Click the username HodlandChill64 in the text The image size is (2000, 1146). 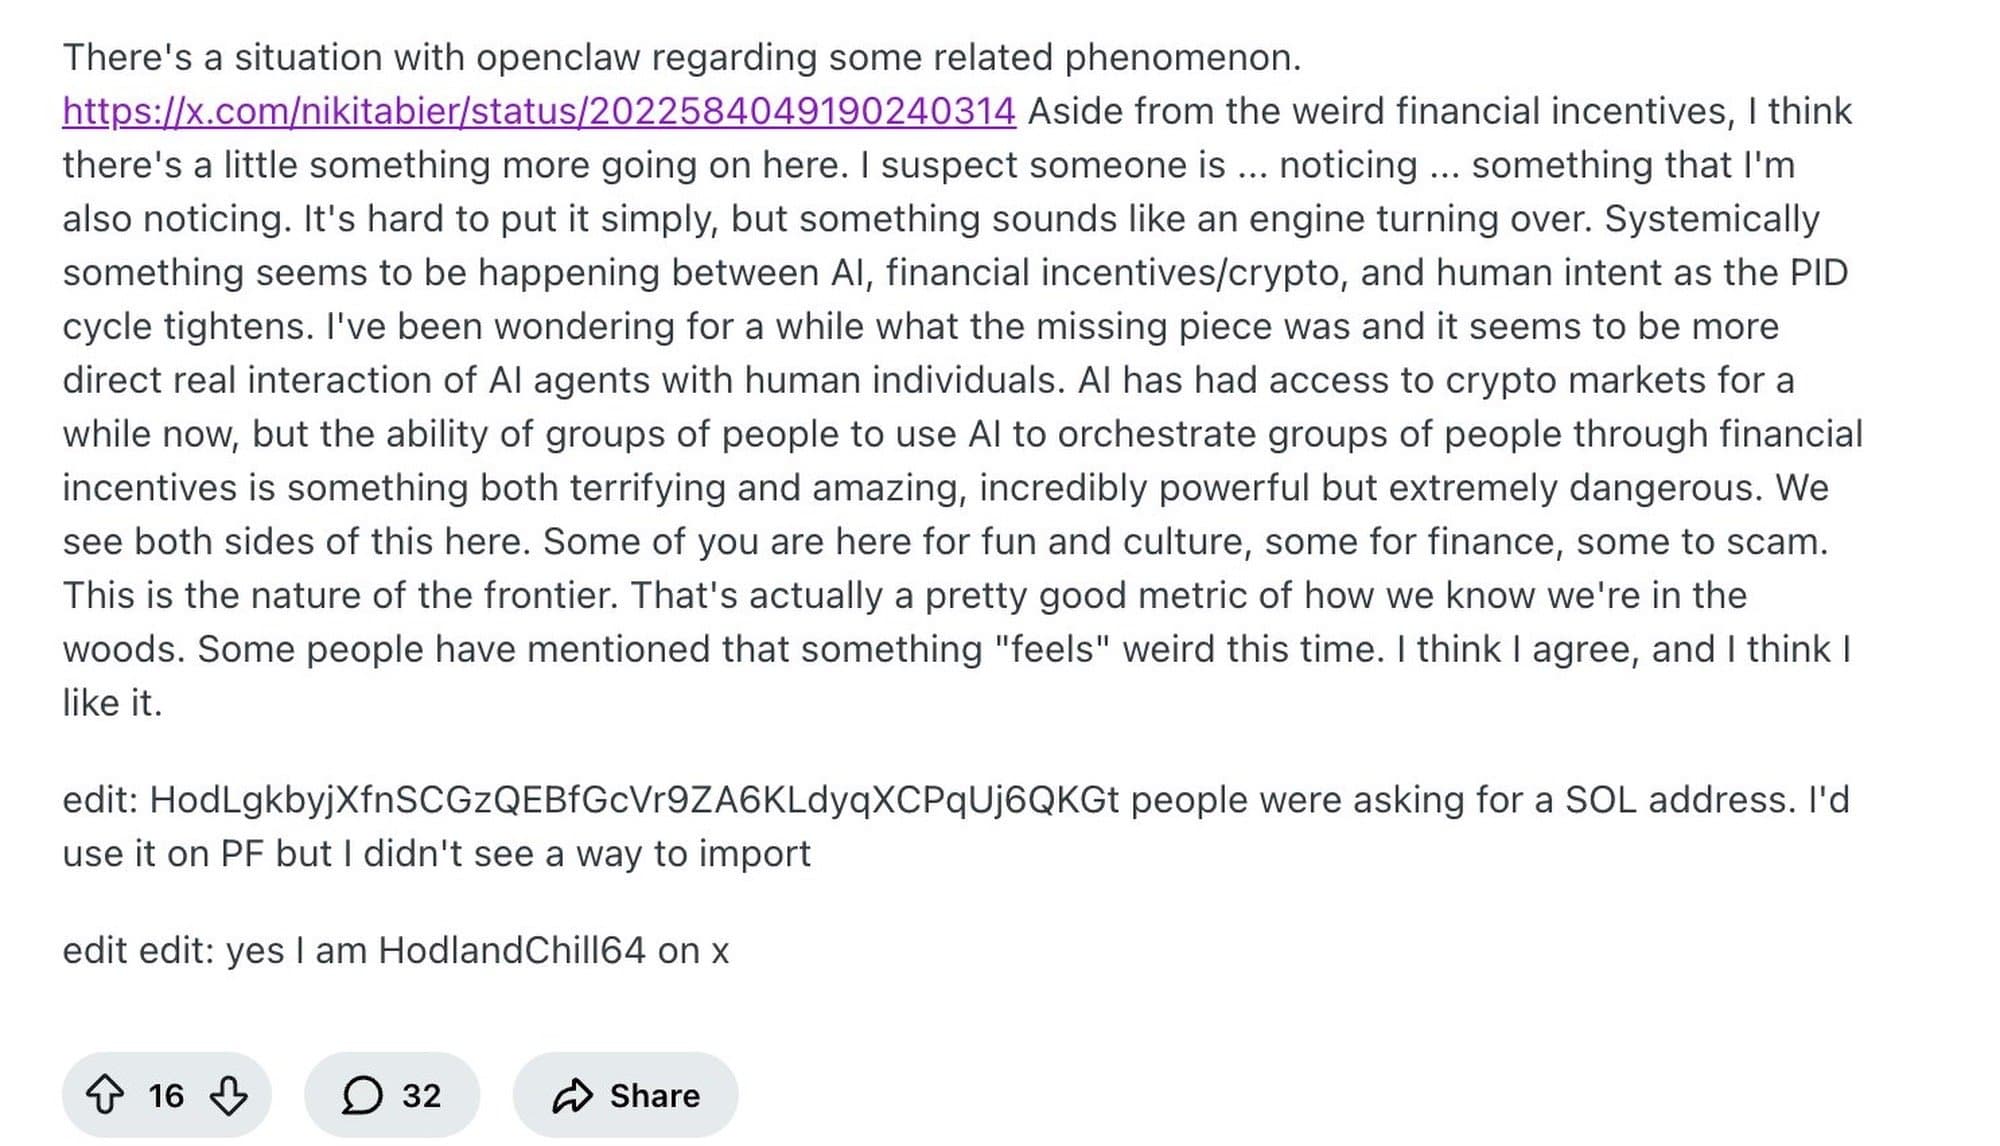[x=511, y=950]
